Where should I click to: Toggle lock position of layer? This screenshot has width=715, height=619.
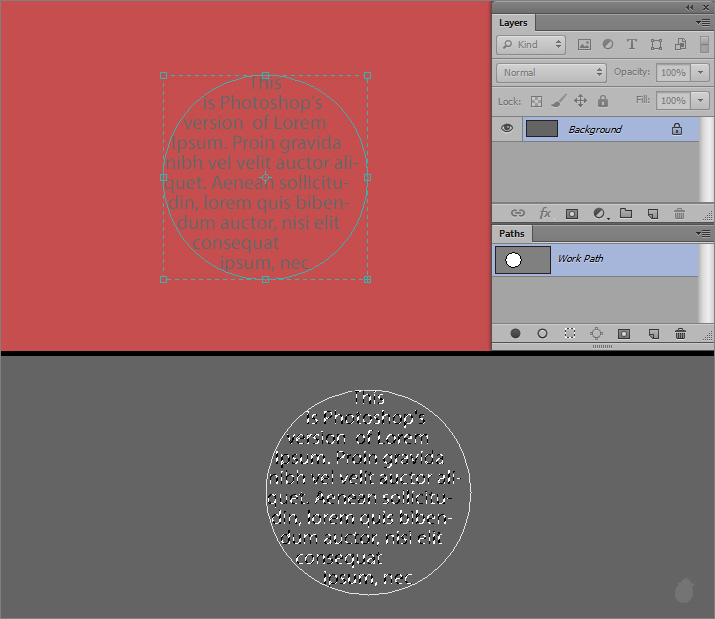click(580, 101)
